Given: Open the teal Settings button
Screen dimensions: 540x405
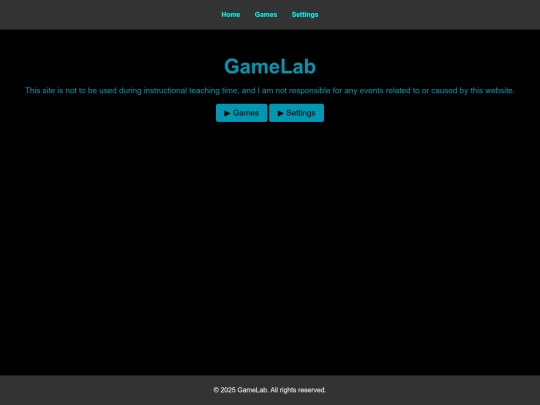Looking at the screenshot, I should pos(297,113).
